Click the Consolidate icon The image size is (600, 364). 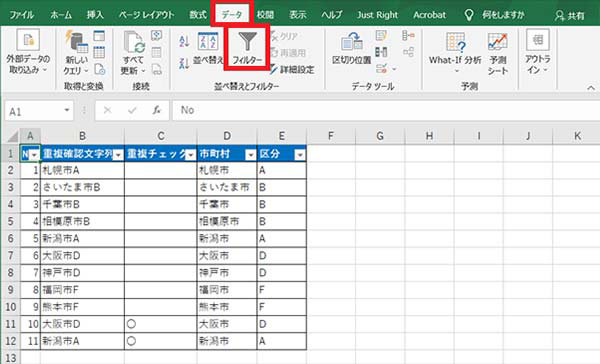(408, 36)
